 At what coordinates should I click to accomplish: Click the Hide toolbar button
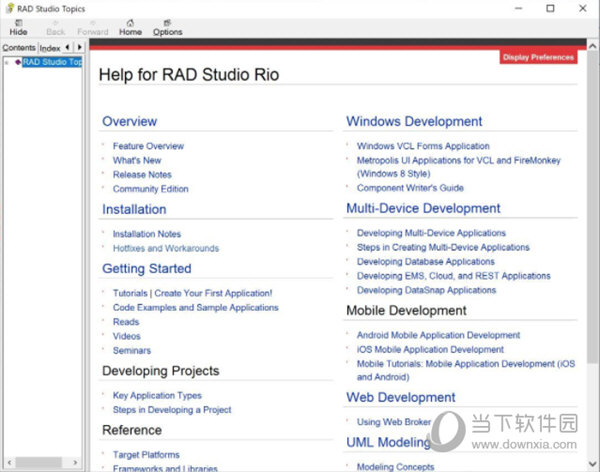18,28
